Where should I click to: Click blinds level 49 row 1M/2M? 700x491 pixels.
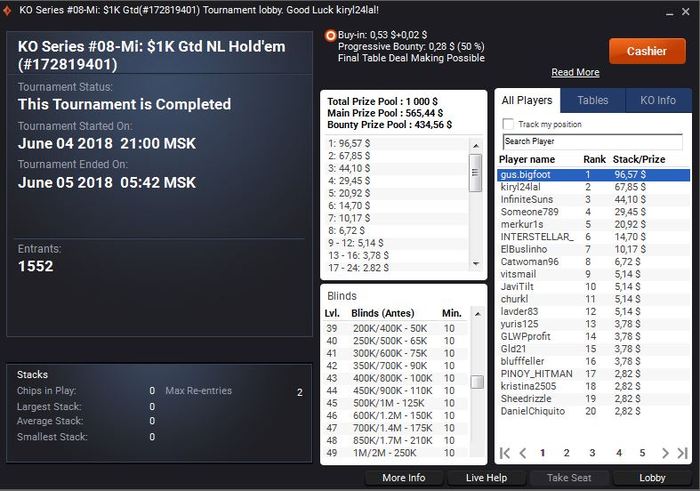click(396, 453)
